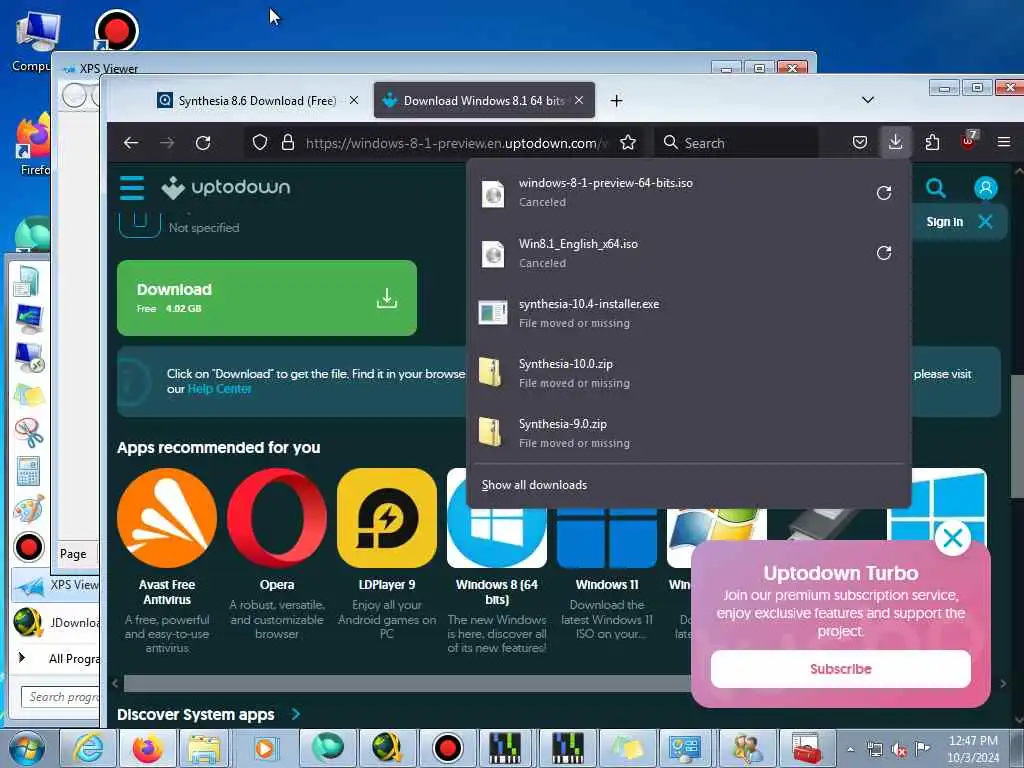
Task: Click the page vertical scrollbar thumb
Action: [x=1017, y=436]
